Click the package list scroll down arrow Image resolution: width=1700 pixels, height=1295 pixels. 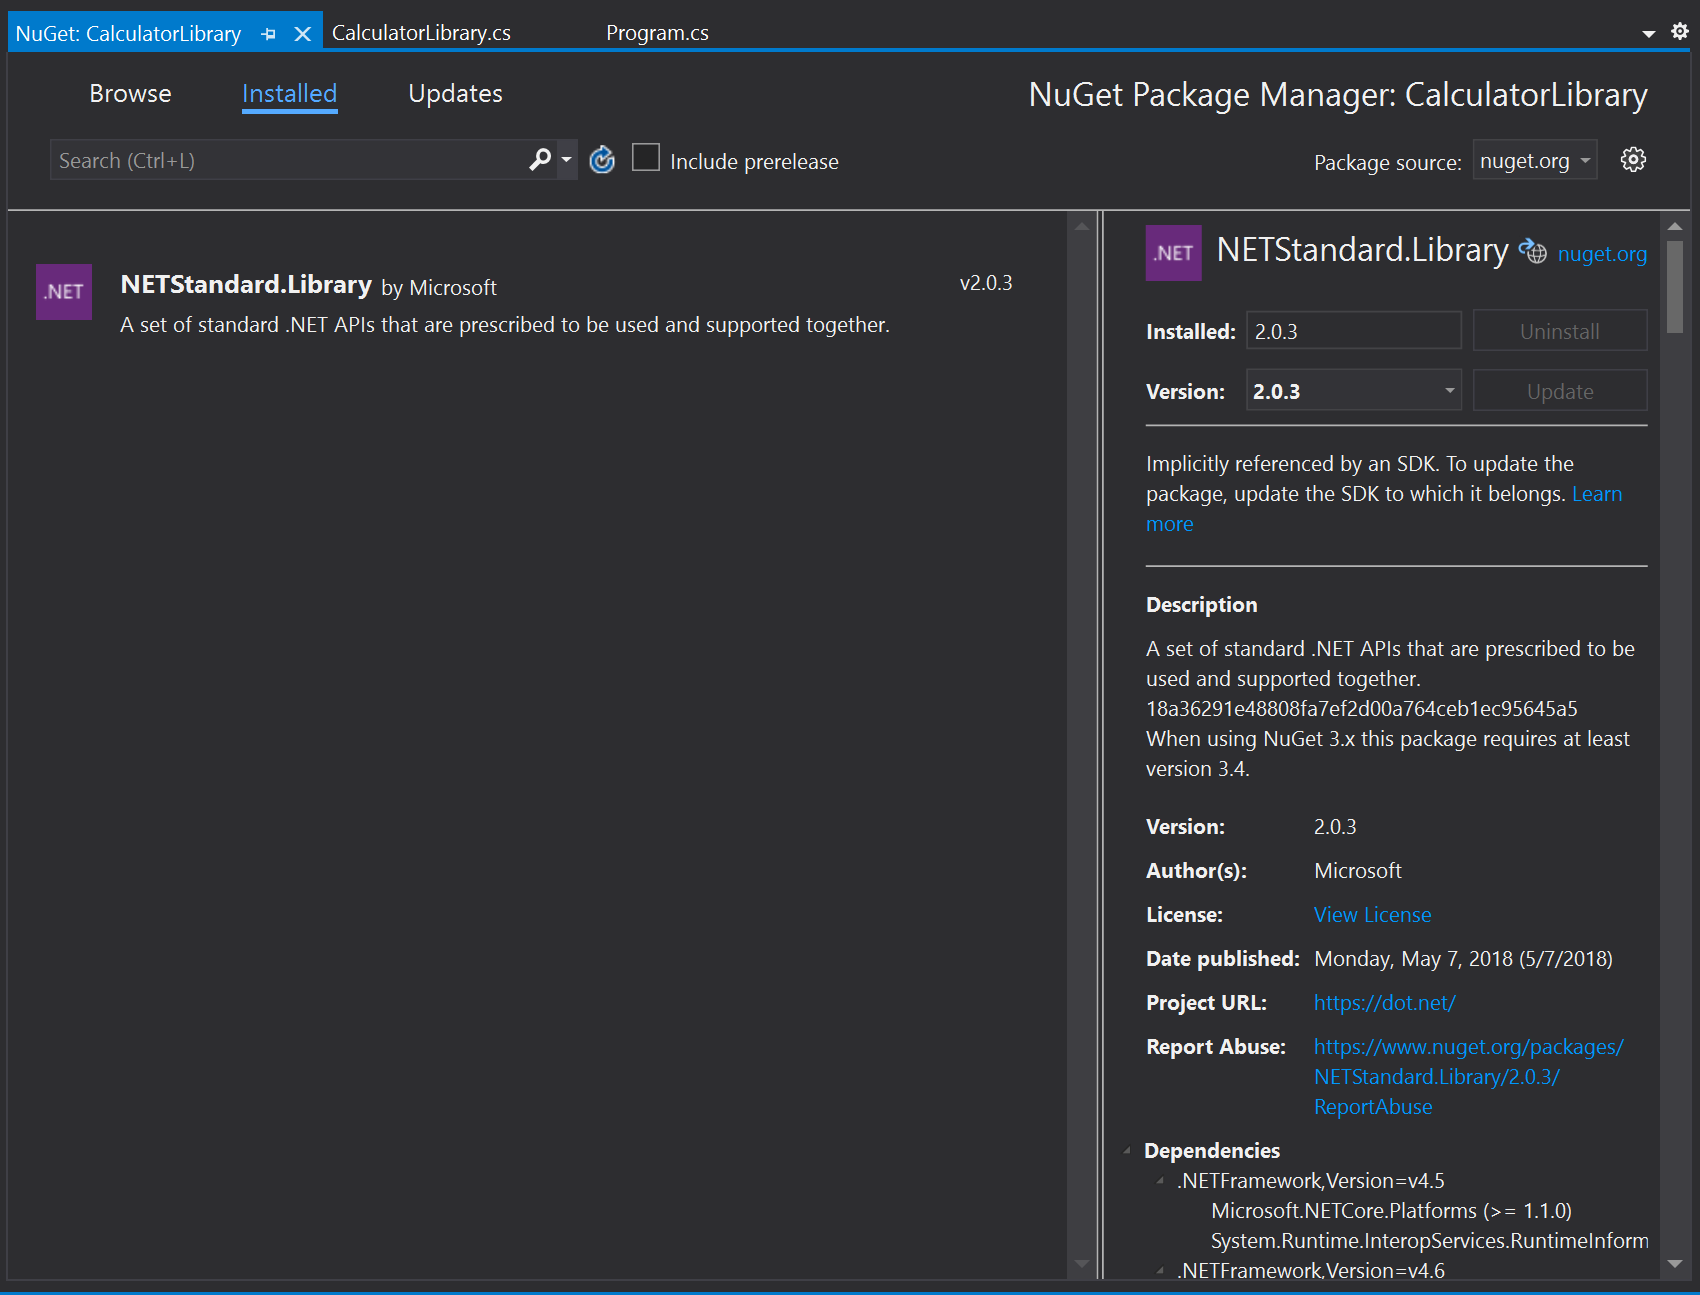1082,1264
